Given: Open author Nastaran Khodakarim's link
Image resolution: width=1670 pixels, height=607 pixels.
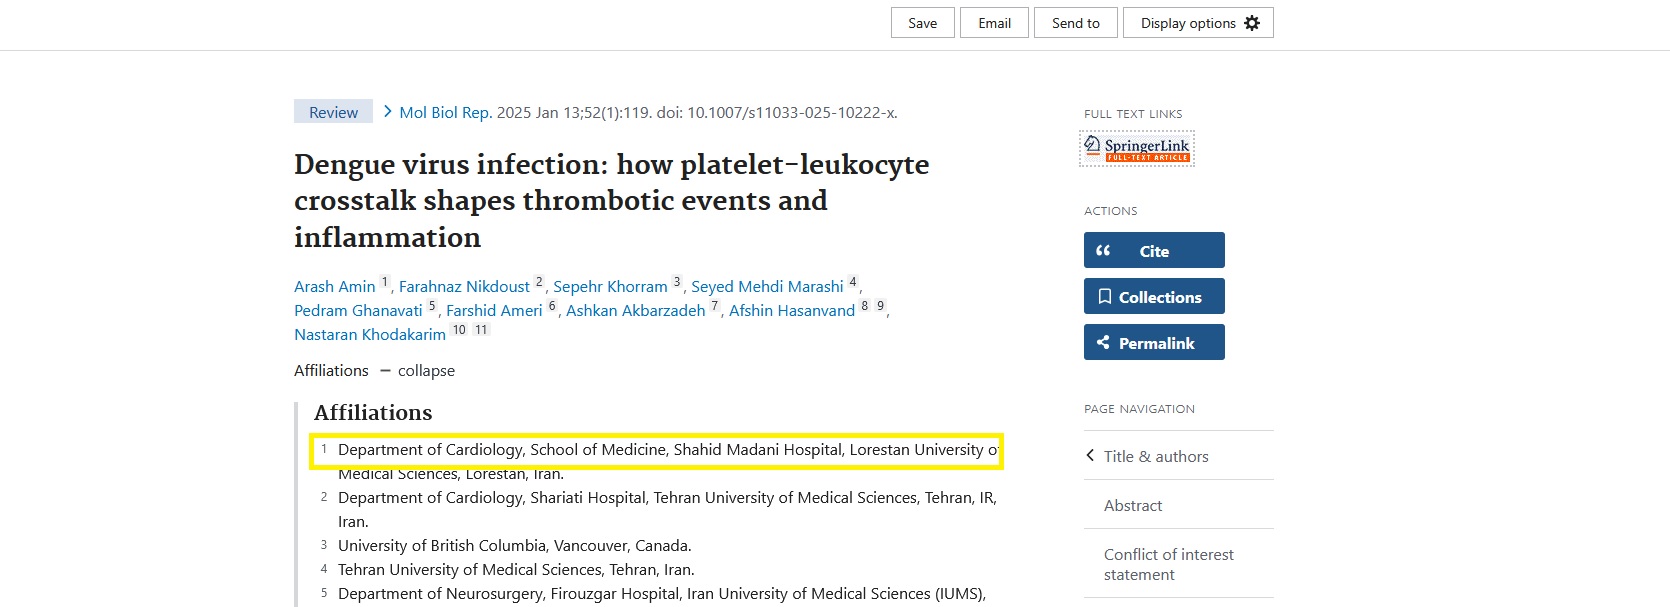Looking at the screenshot, I should (x=369, y=335).
